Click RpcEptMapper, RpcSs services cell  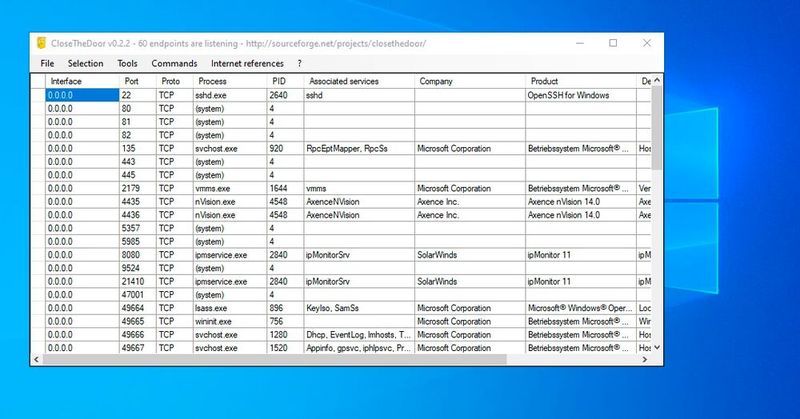[x=359, y=149]
